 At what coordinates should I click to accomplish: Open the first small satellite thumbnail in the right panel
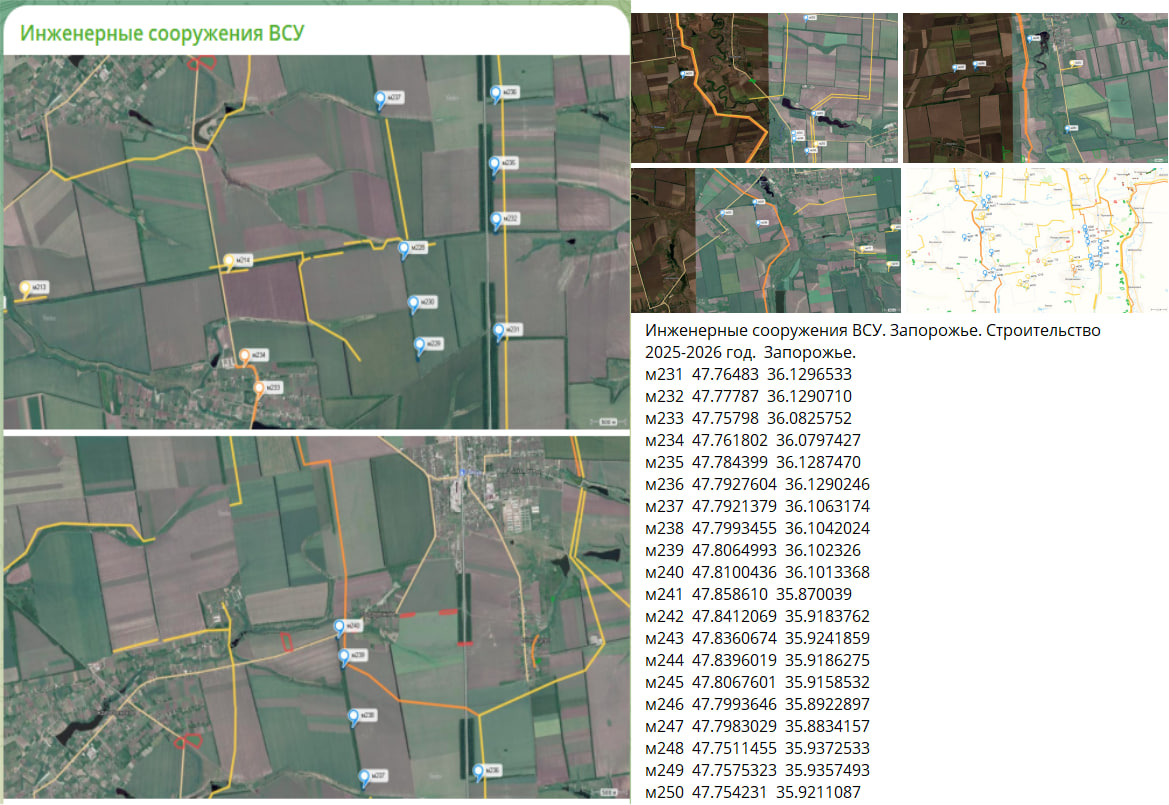[x=764, y=88]
